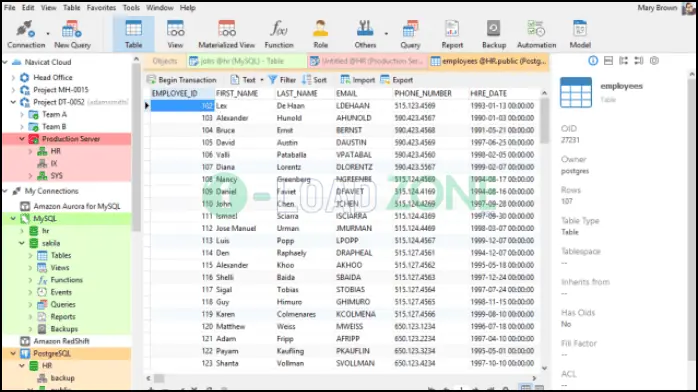Open the Connection tool
The height and width of the screenshot is (392, 698).
tap(26, 34)
